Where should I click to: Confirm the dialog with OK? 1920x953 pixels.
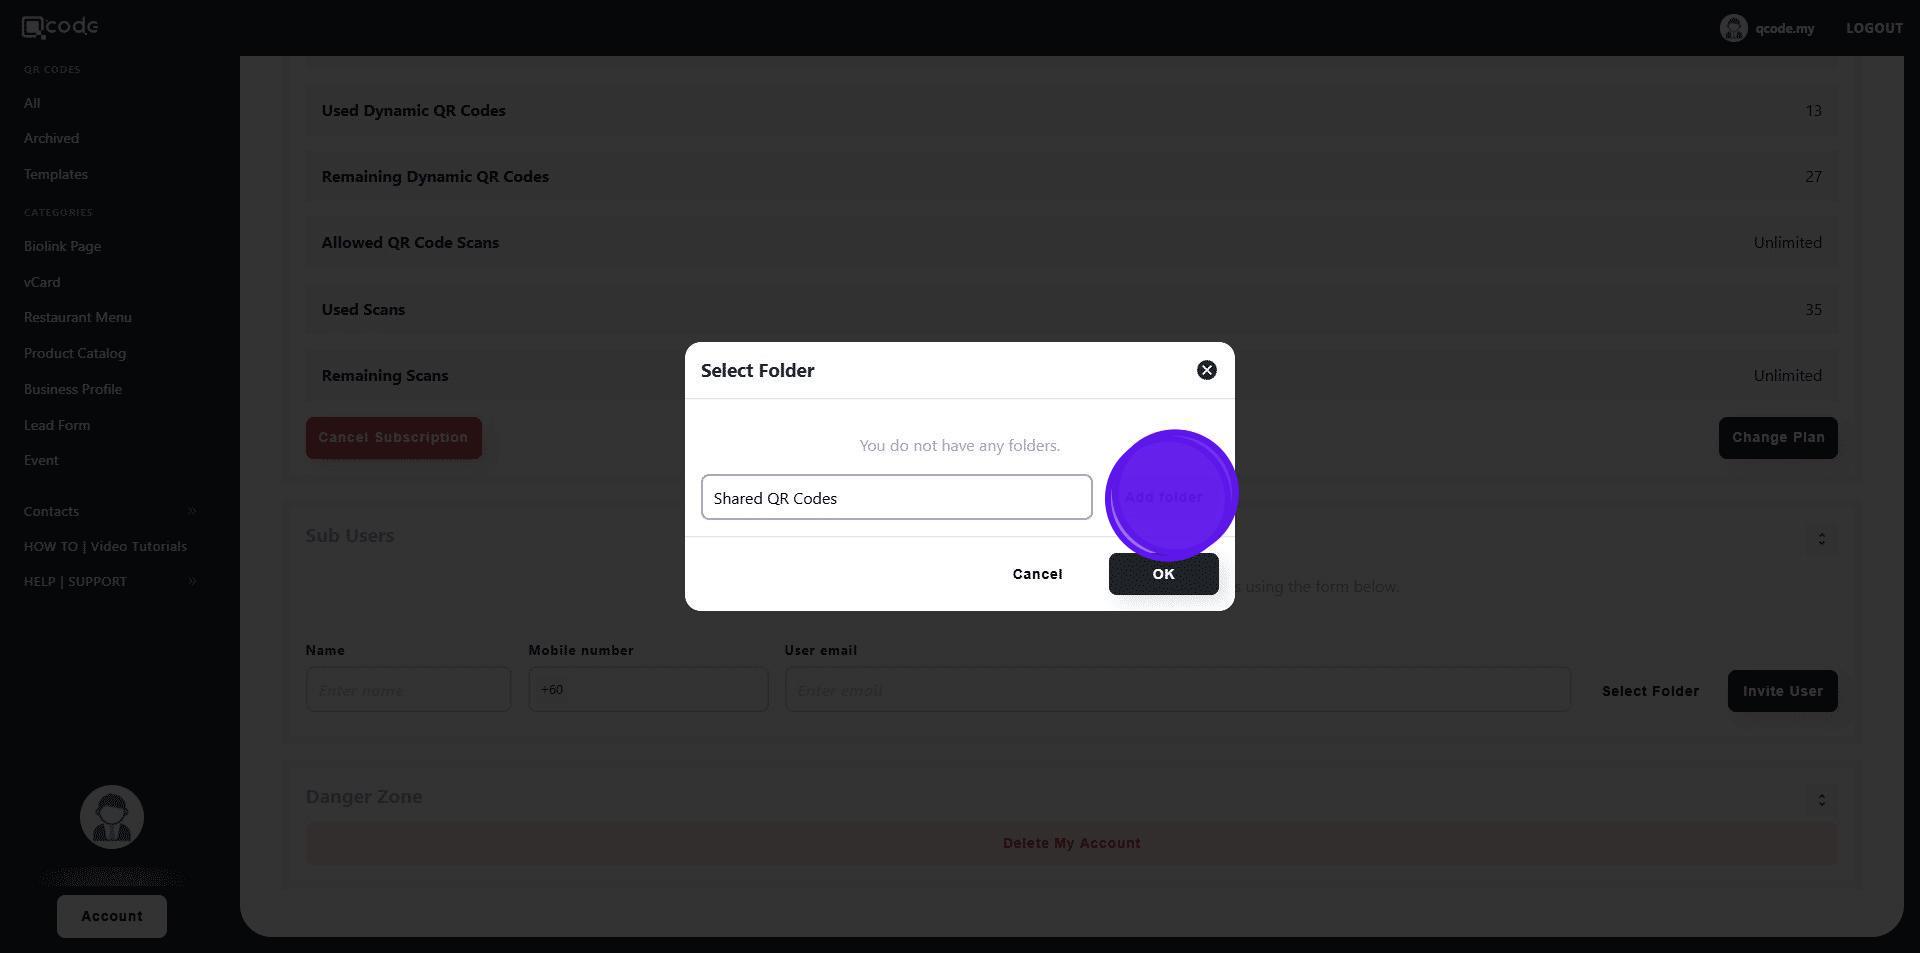point(1163,574)
